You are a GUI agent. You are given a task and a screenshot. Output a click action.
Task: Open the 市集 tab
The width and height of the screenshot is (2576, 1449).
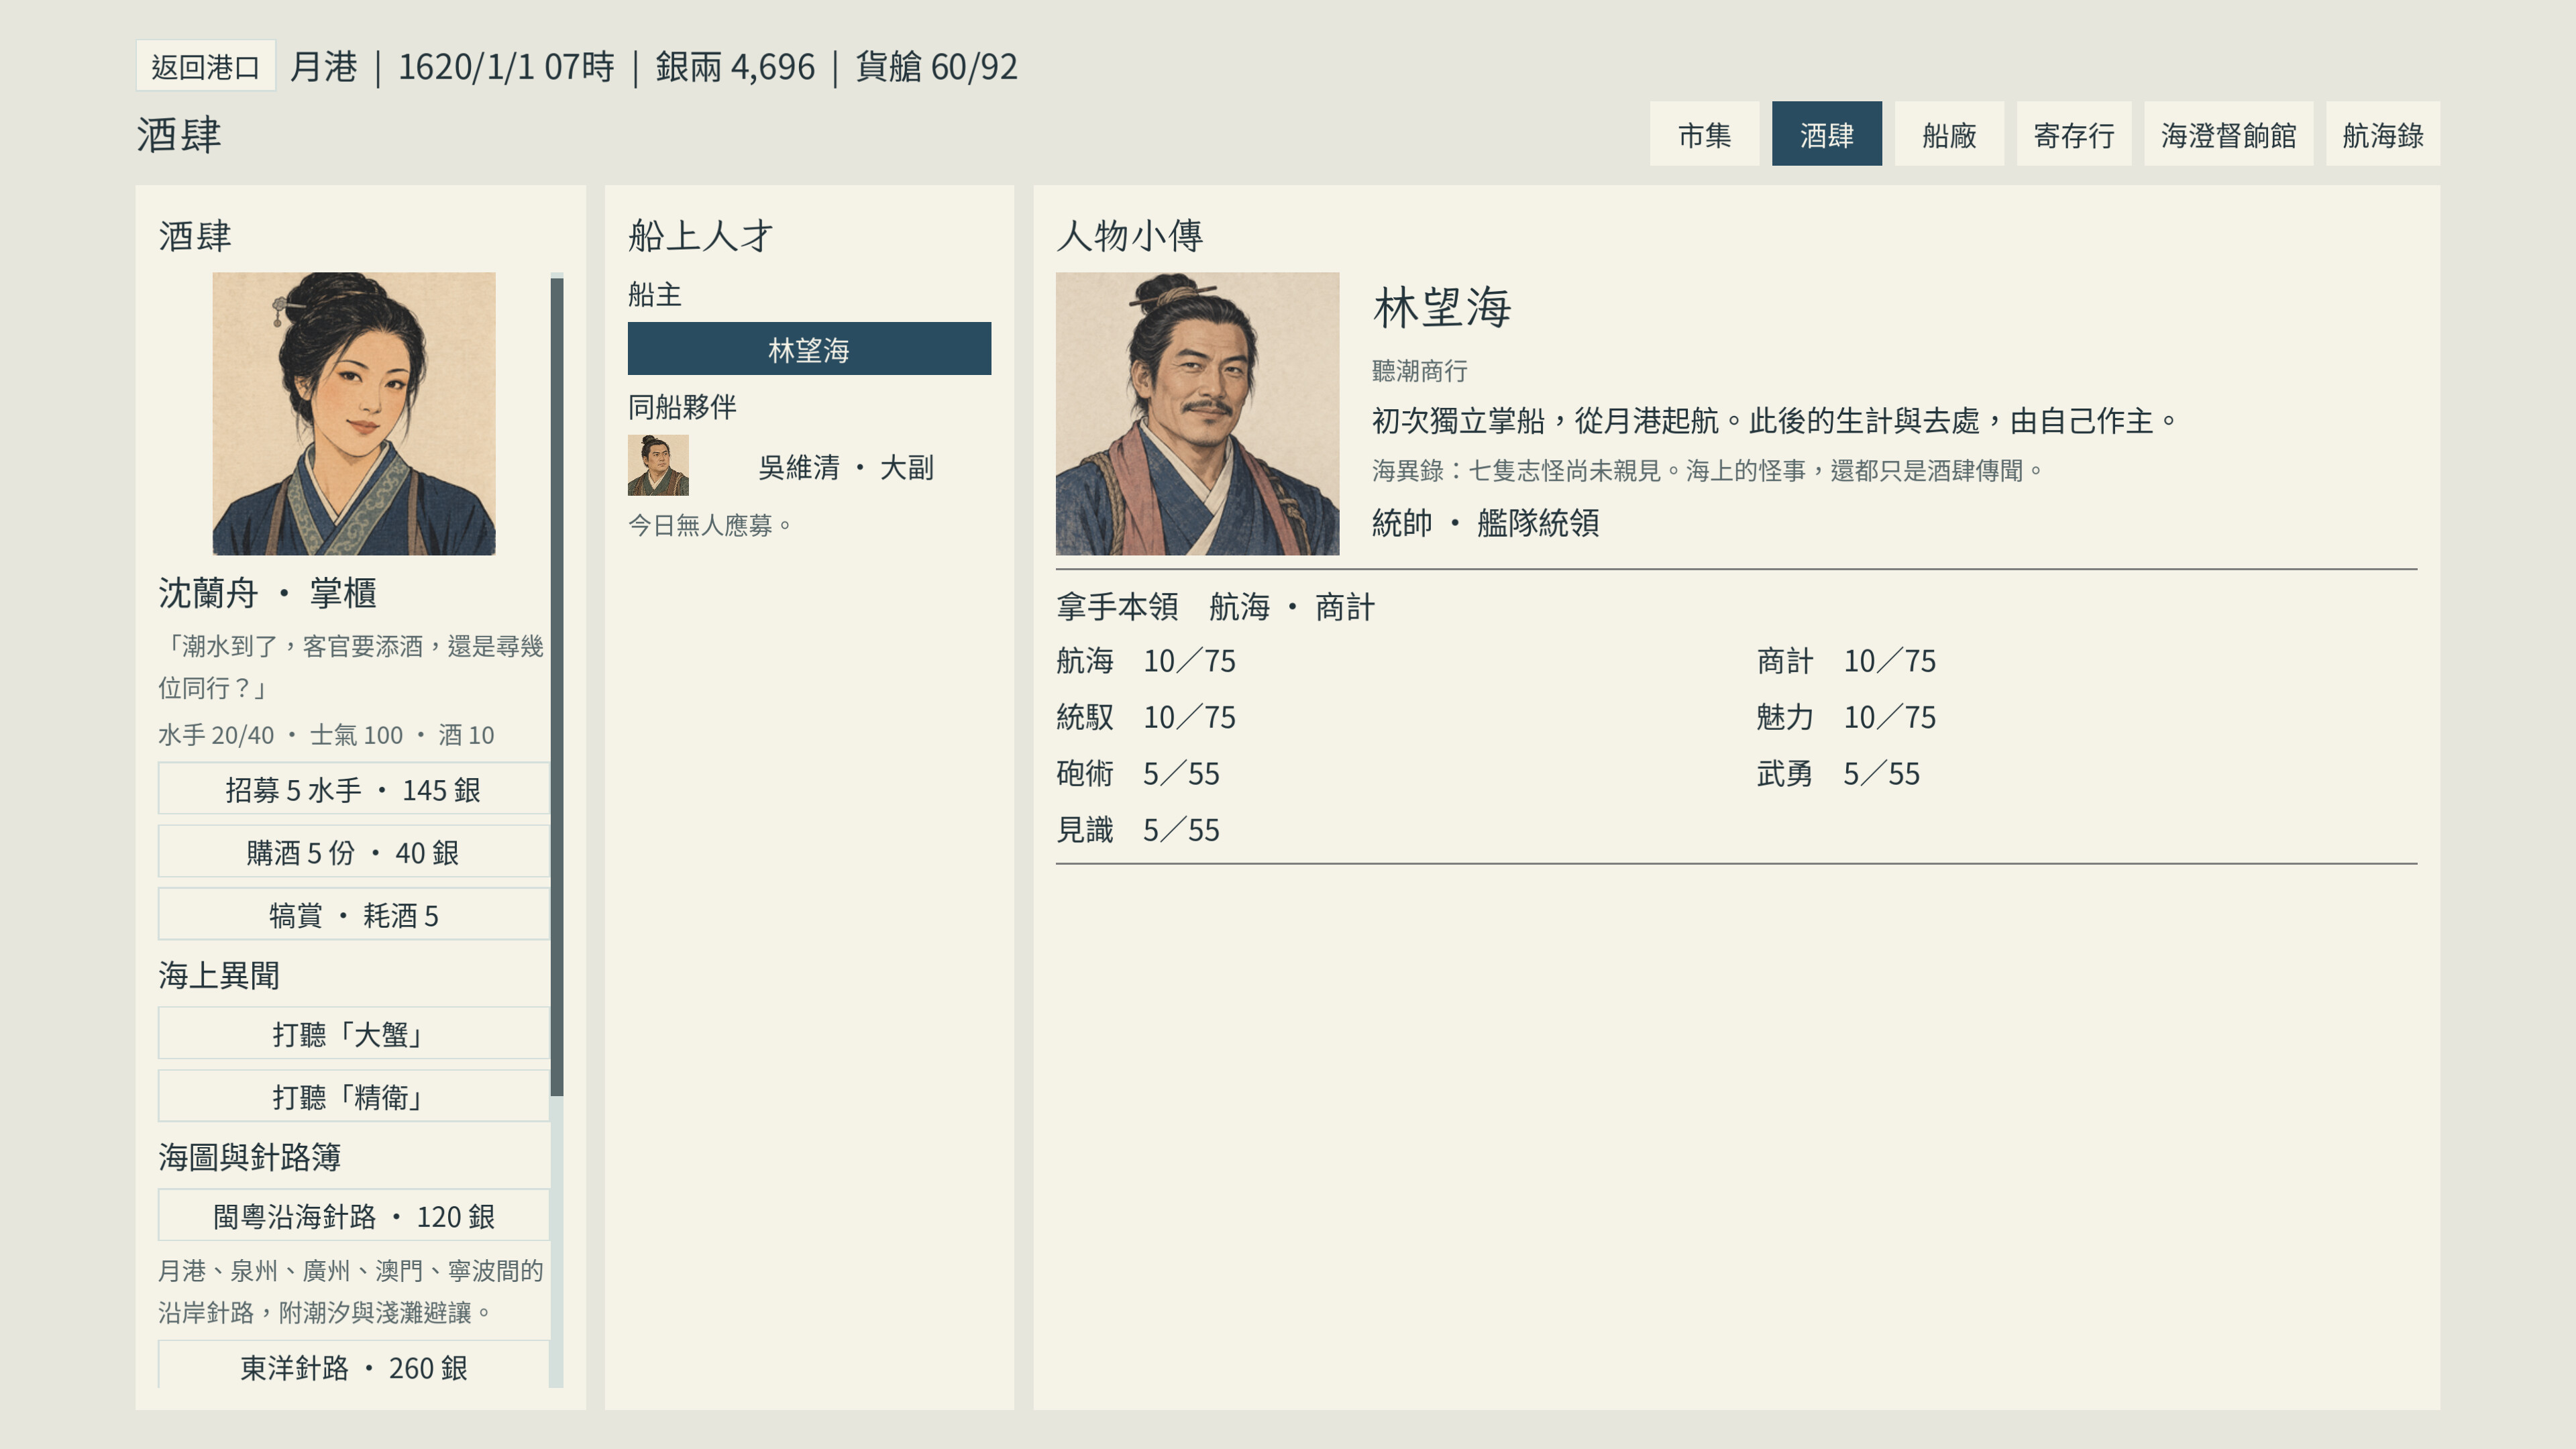coord(1704,134)
